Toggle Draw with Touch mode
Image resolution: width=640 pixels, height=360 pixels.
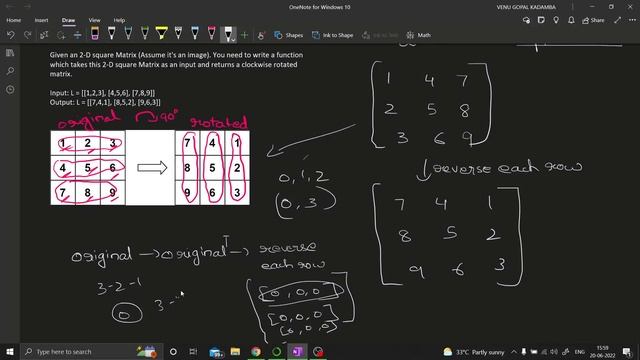pyautogui.click(x=261, y=35)
